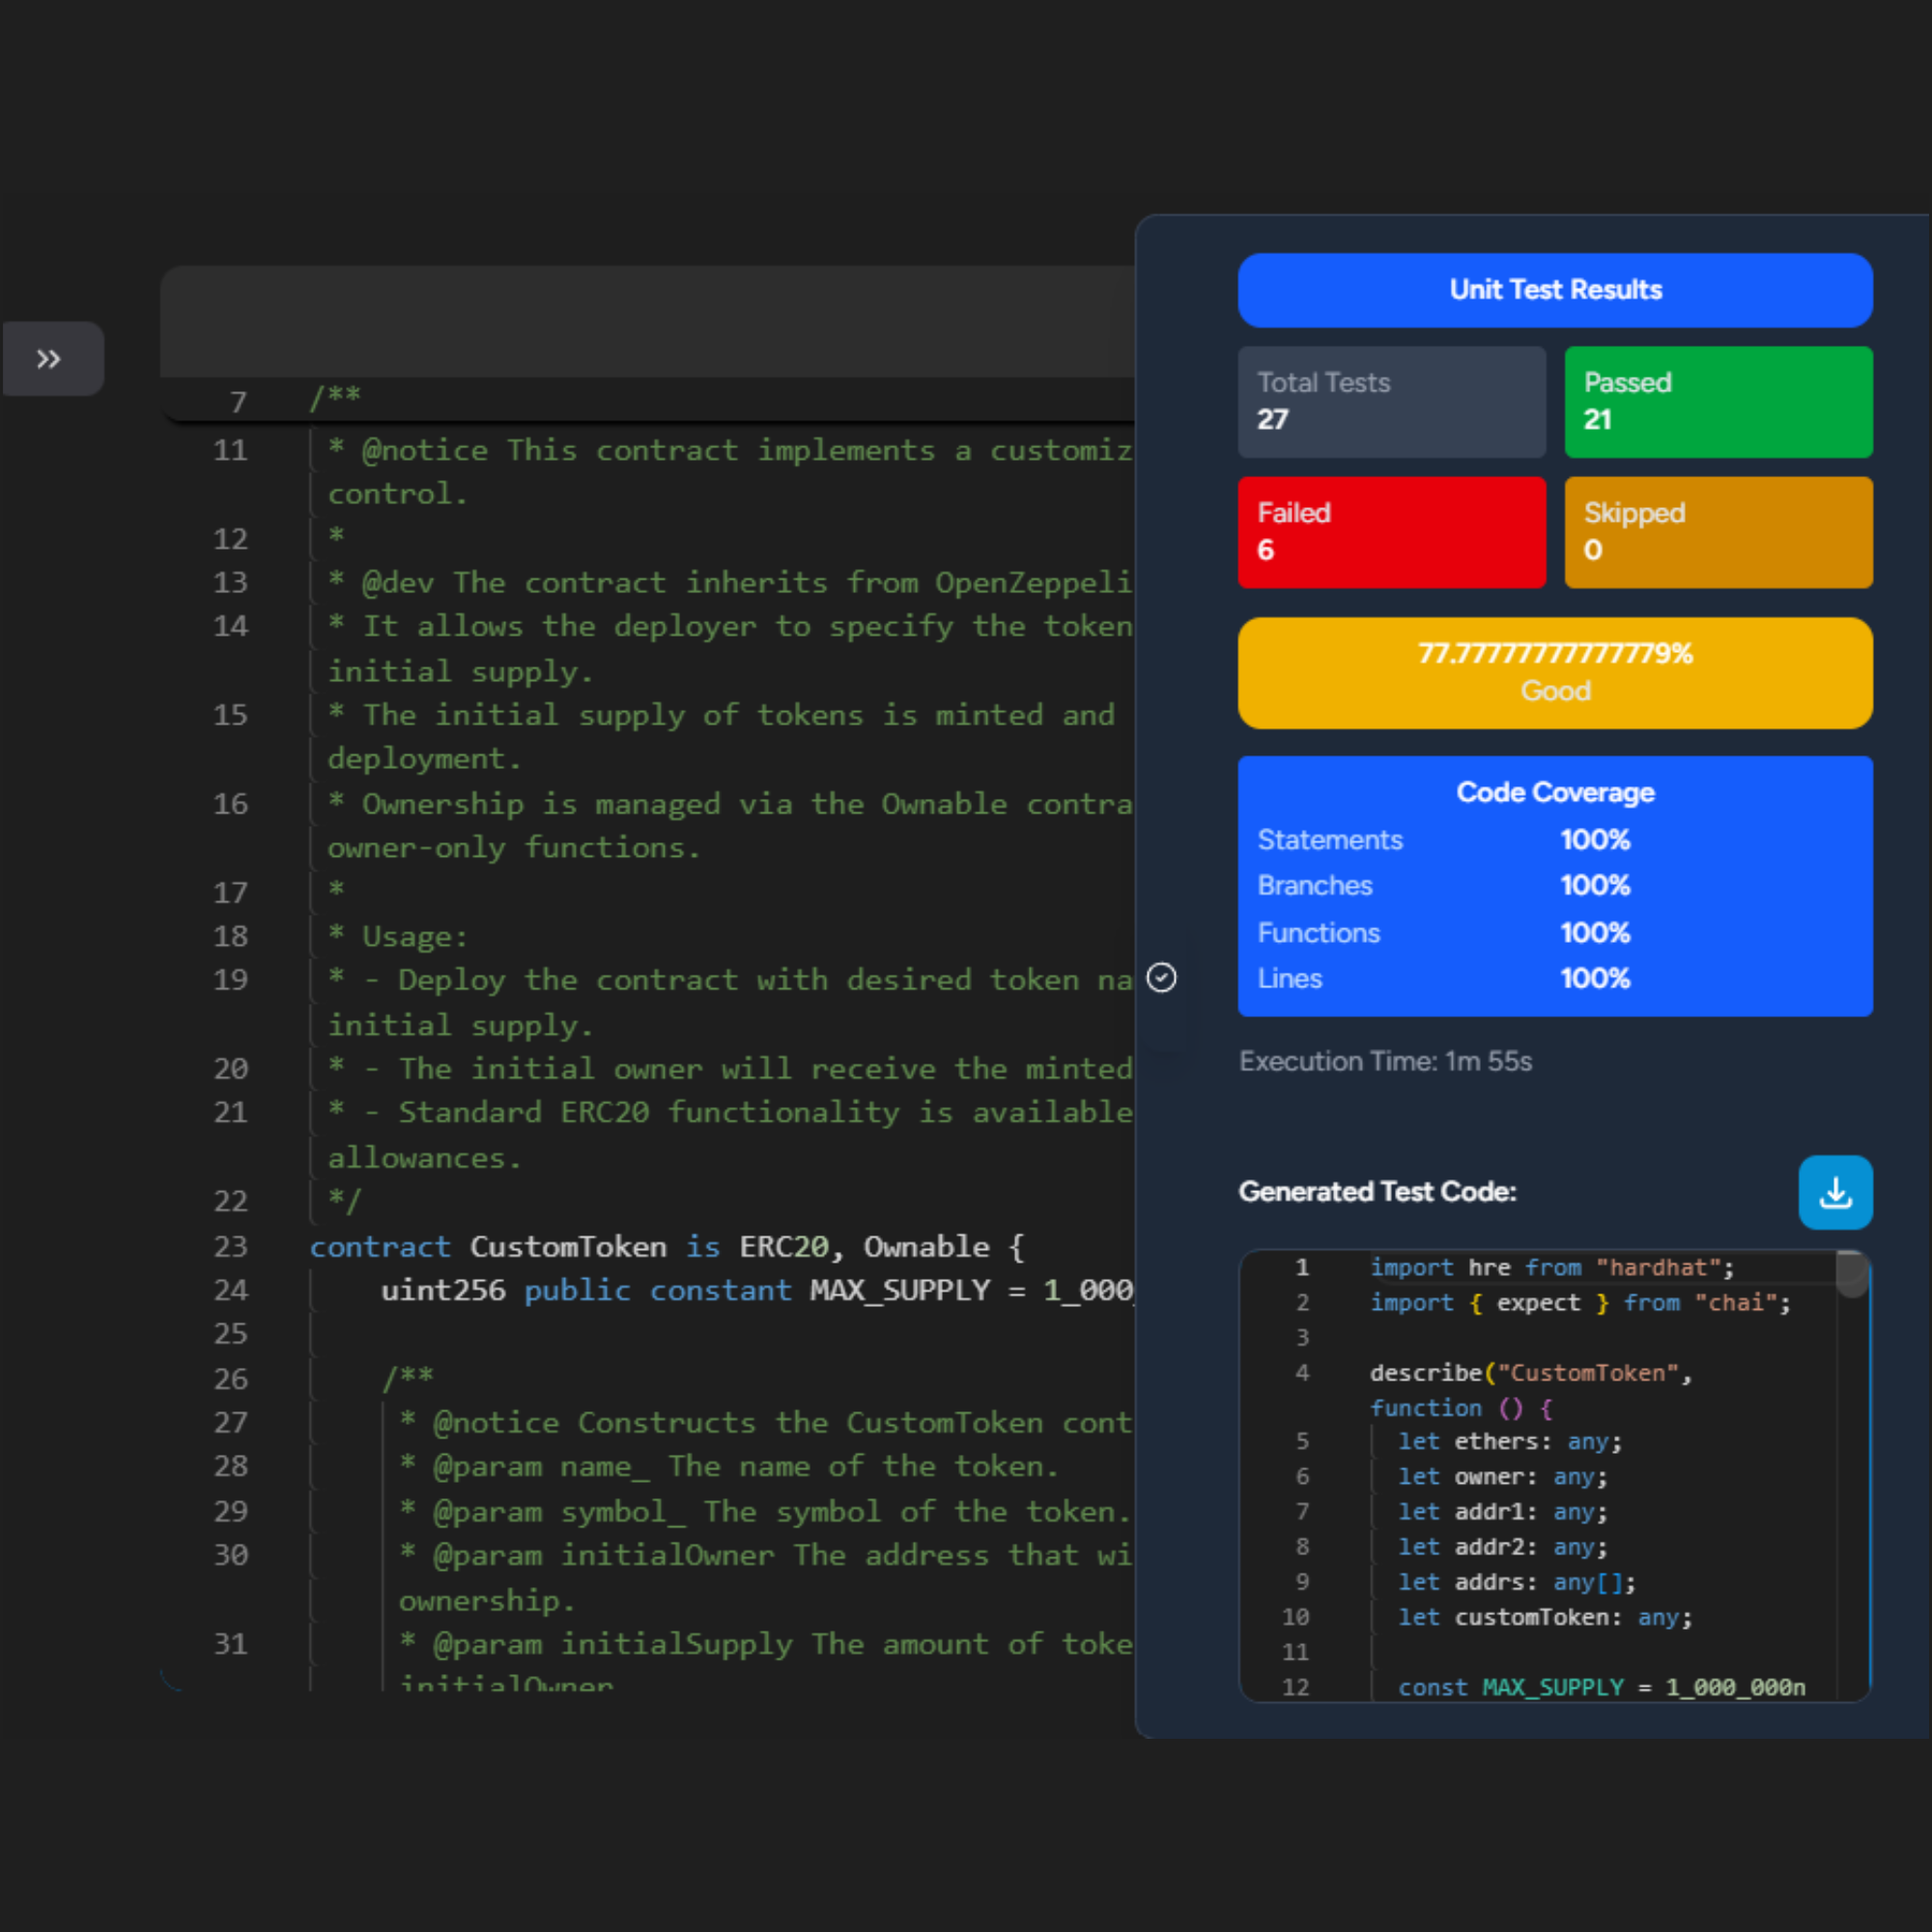
Task: Select the Total Tests 27 card
Action: pyautogui.click(x=1392, y=402)
